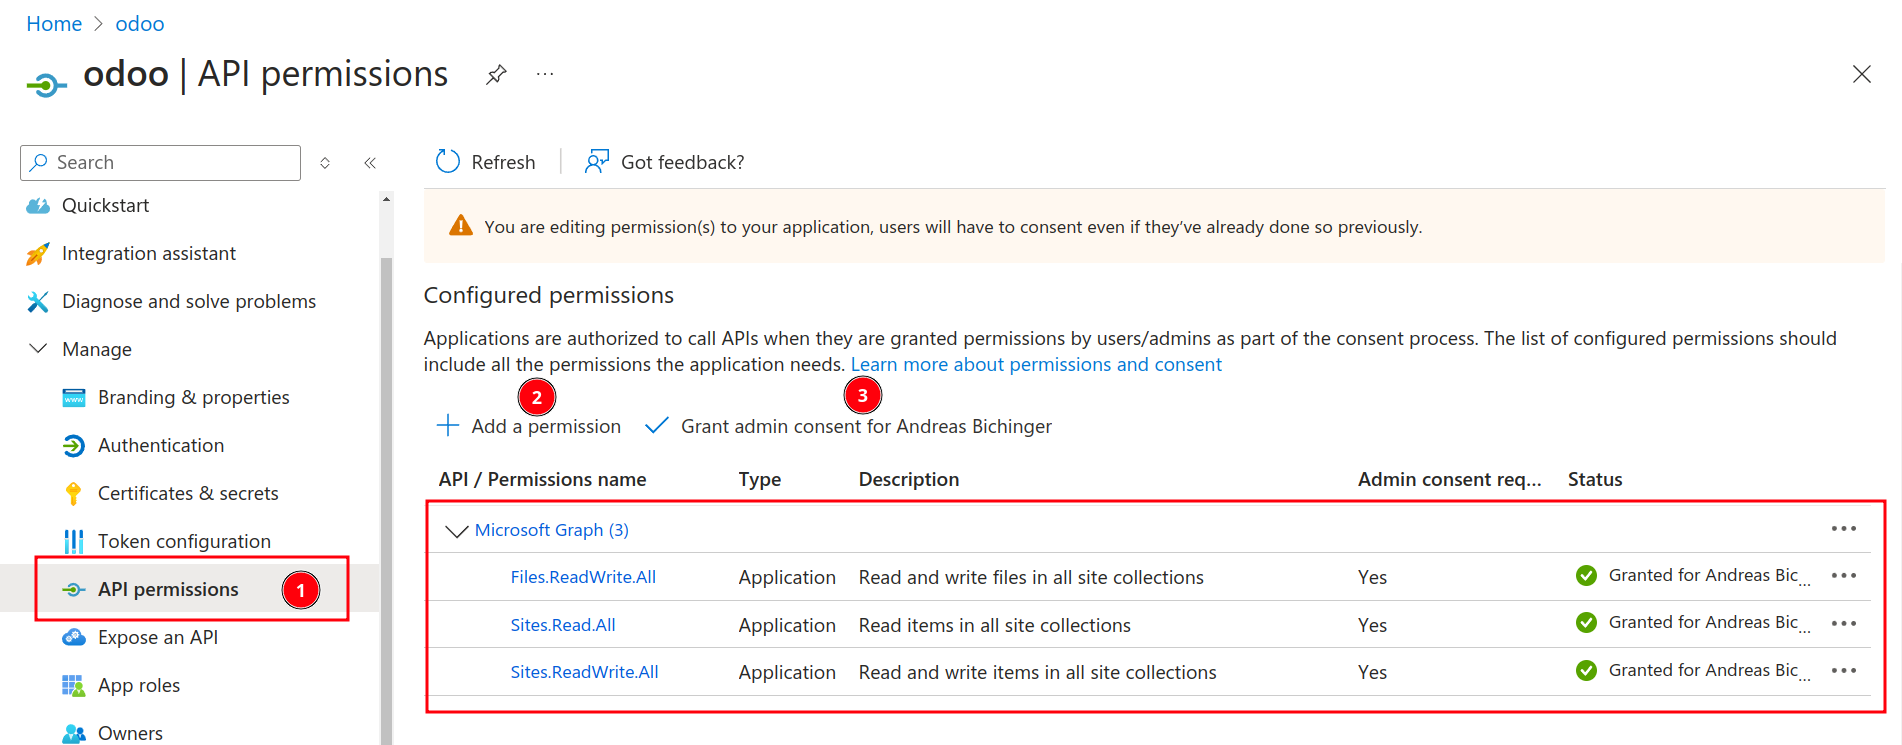Open the Integration assistant rocket item
This screenshot has height=745, width=1902.
pyautogui.click(x=148, y=254)
